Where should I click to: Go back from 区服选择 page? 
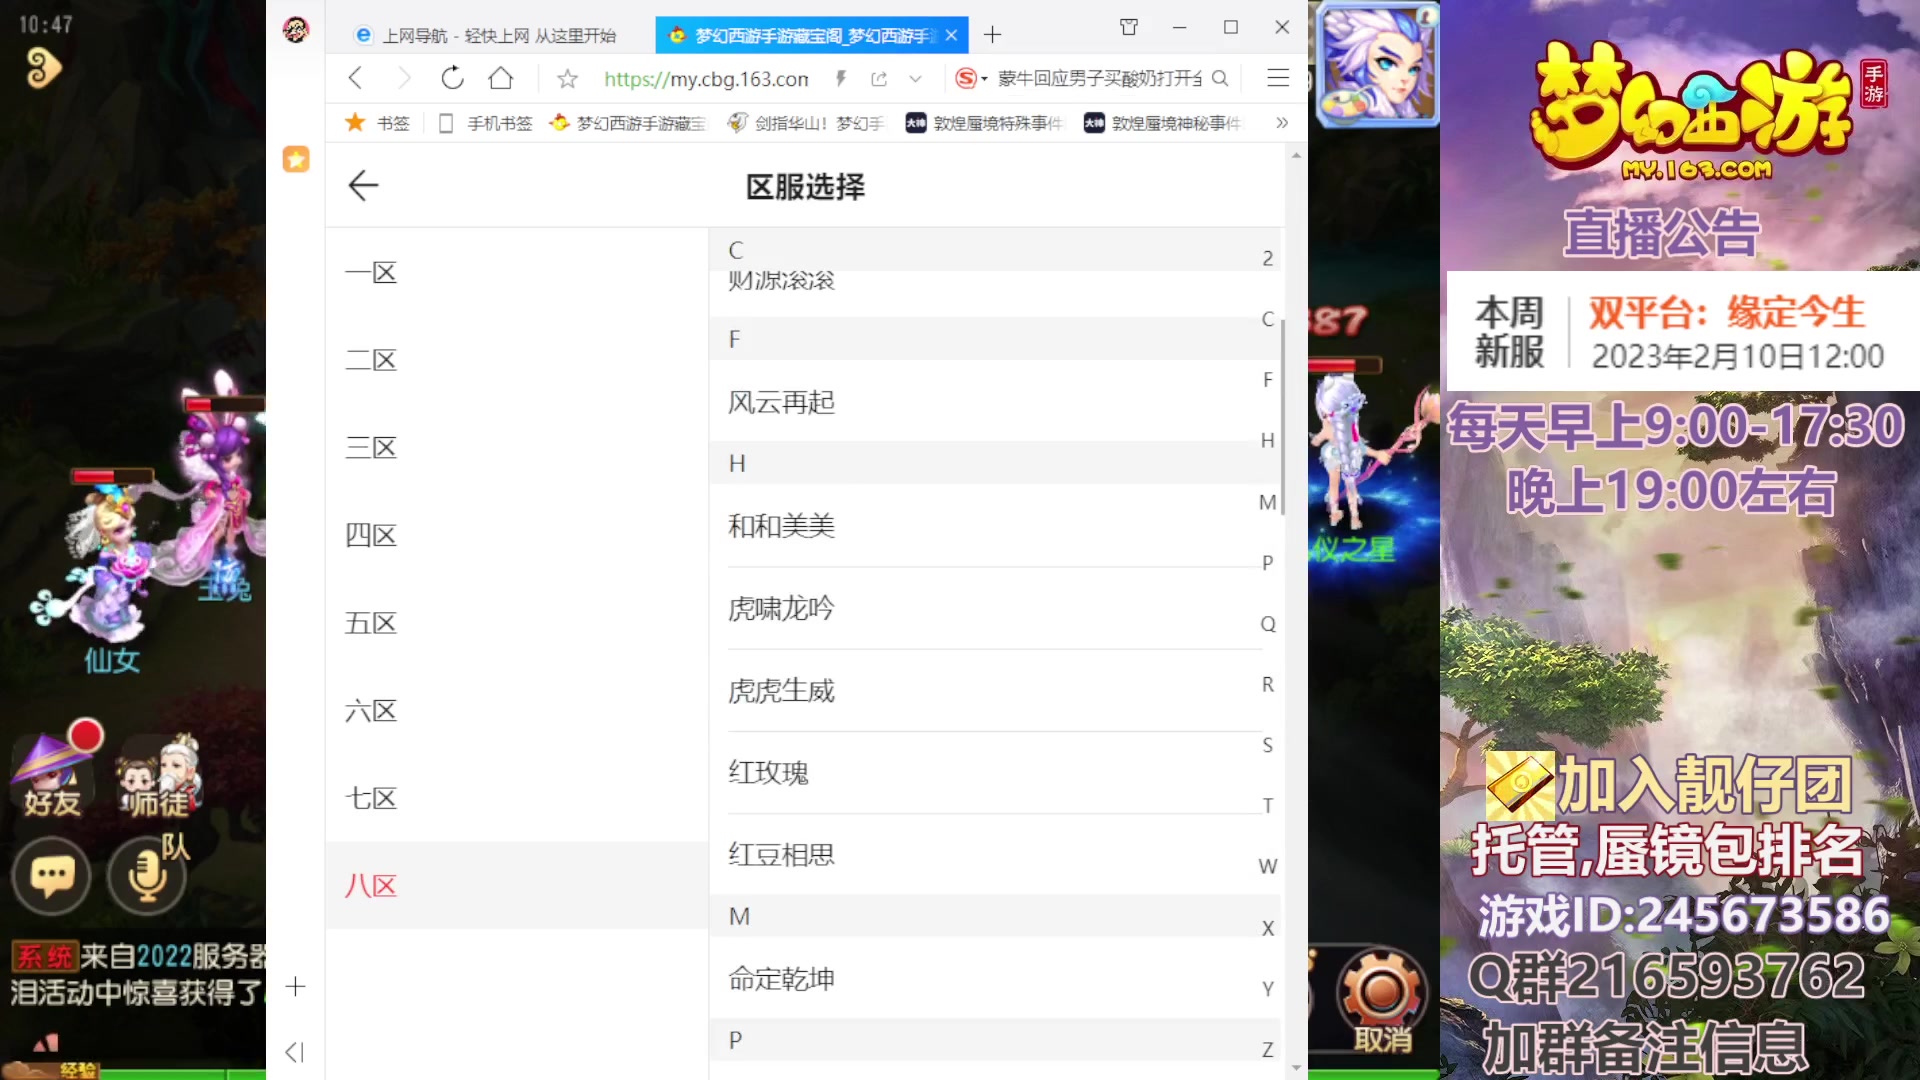tap(363, 185)
